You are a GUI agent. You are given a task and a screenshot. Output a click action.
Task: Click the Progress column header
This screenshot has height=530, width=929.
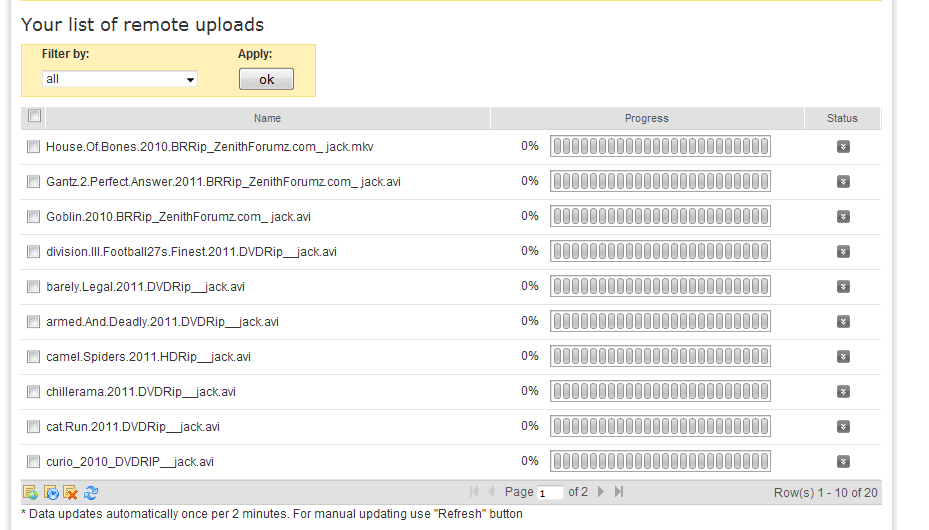646,118
